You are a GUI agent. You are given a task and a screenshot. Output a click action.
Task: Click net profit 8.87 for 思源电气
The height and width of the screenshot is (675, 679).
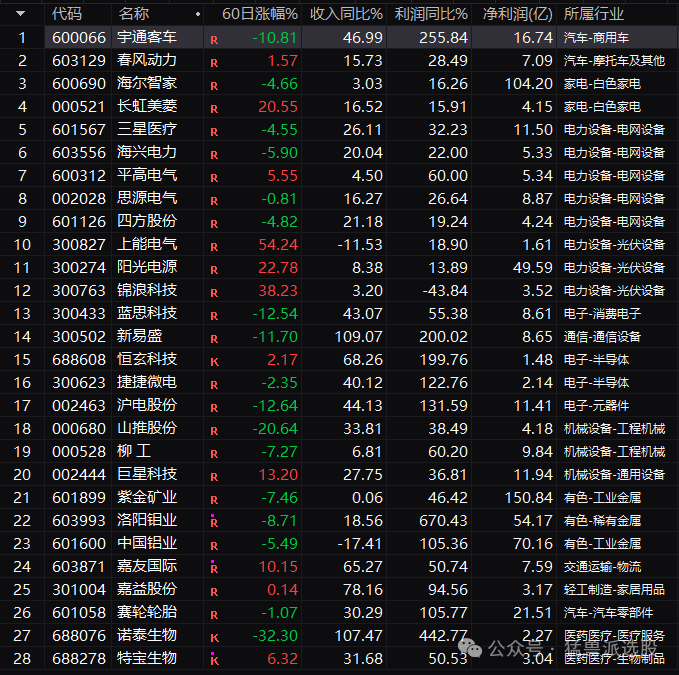click(x=537, y=198)
